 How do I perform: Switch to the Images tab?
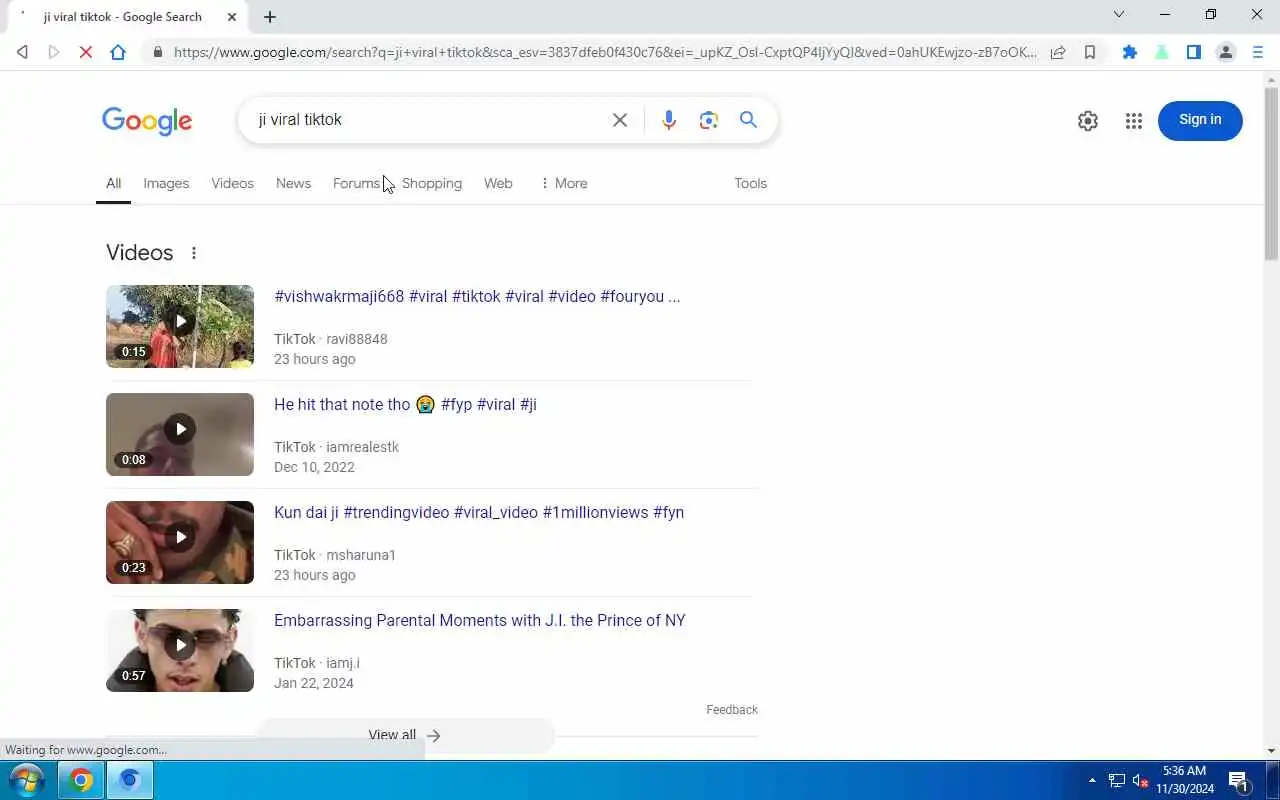click(166, 183)
